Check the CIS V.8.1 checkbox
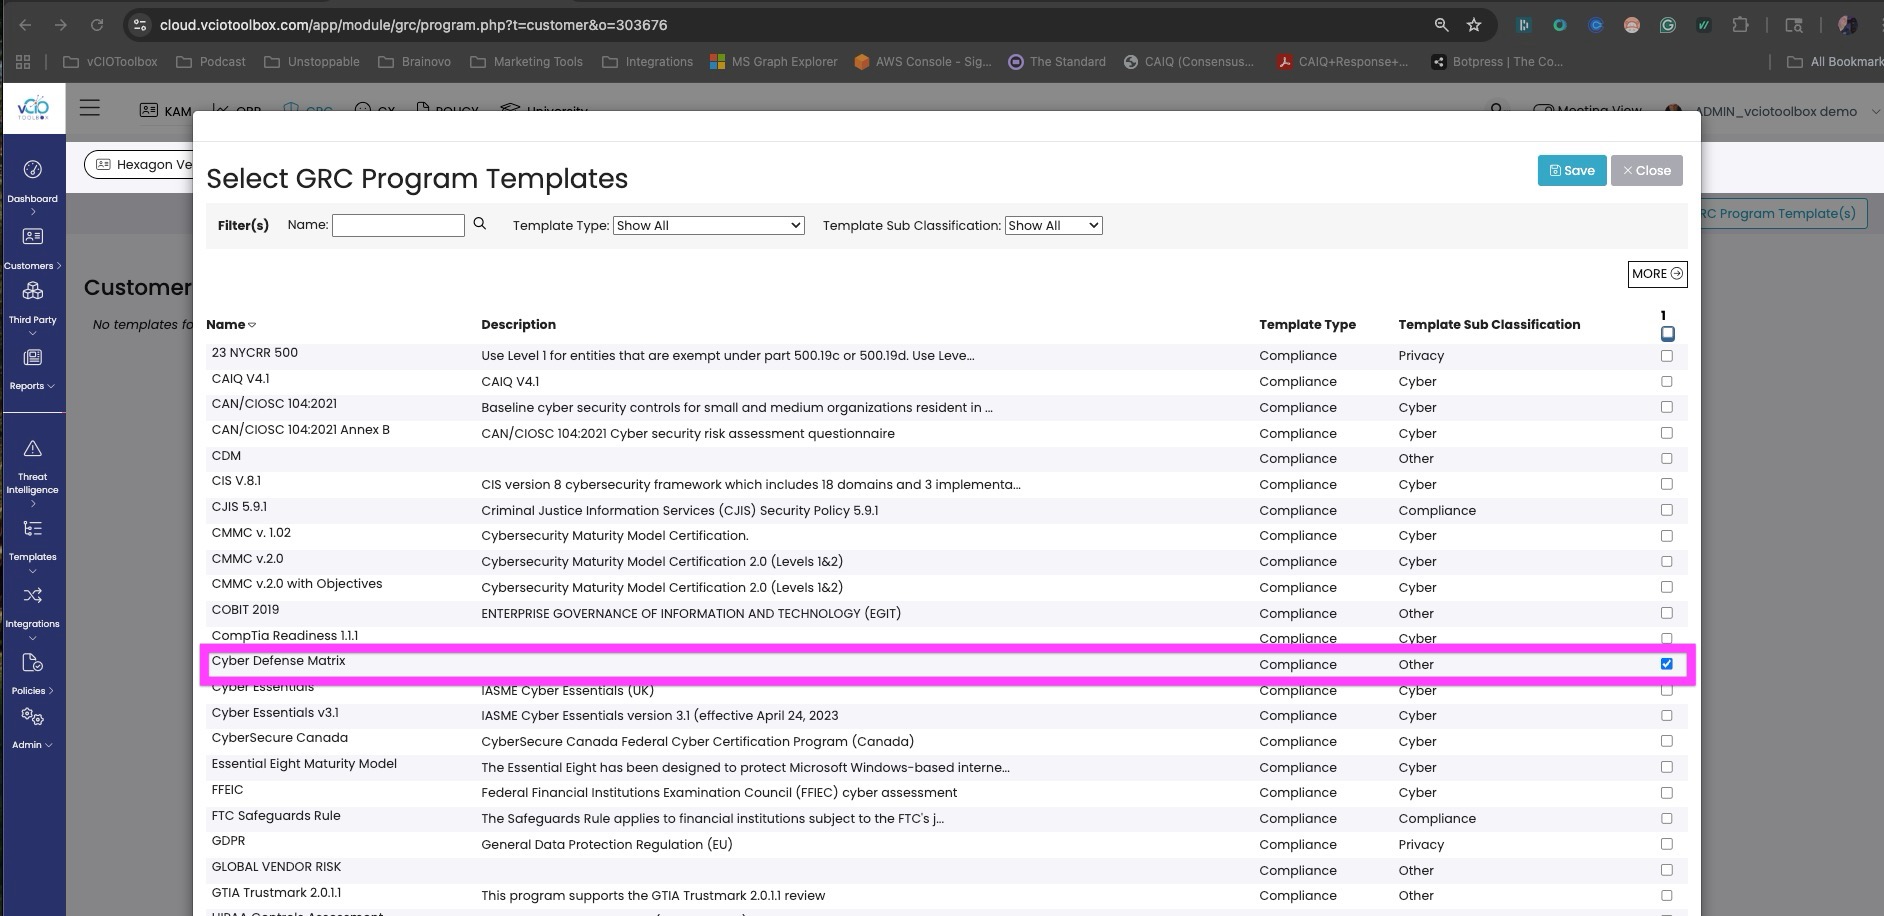The height and width of the screenshot is (916, 1884). [1666, 484]
